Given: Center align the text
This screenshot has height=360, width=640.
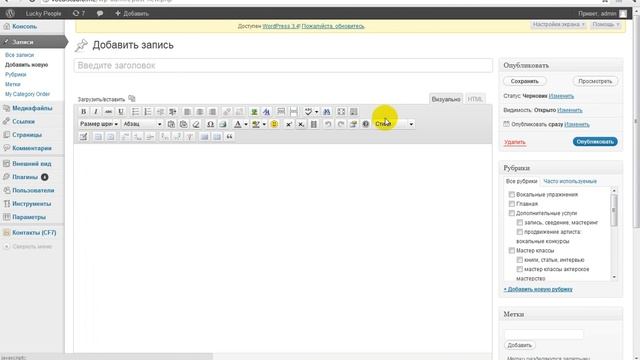Looking at the screenshot, I should (x=200, y=111).
